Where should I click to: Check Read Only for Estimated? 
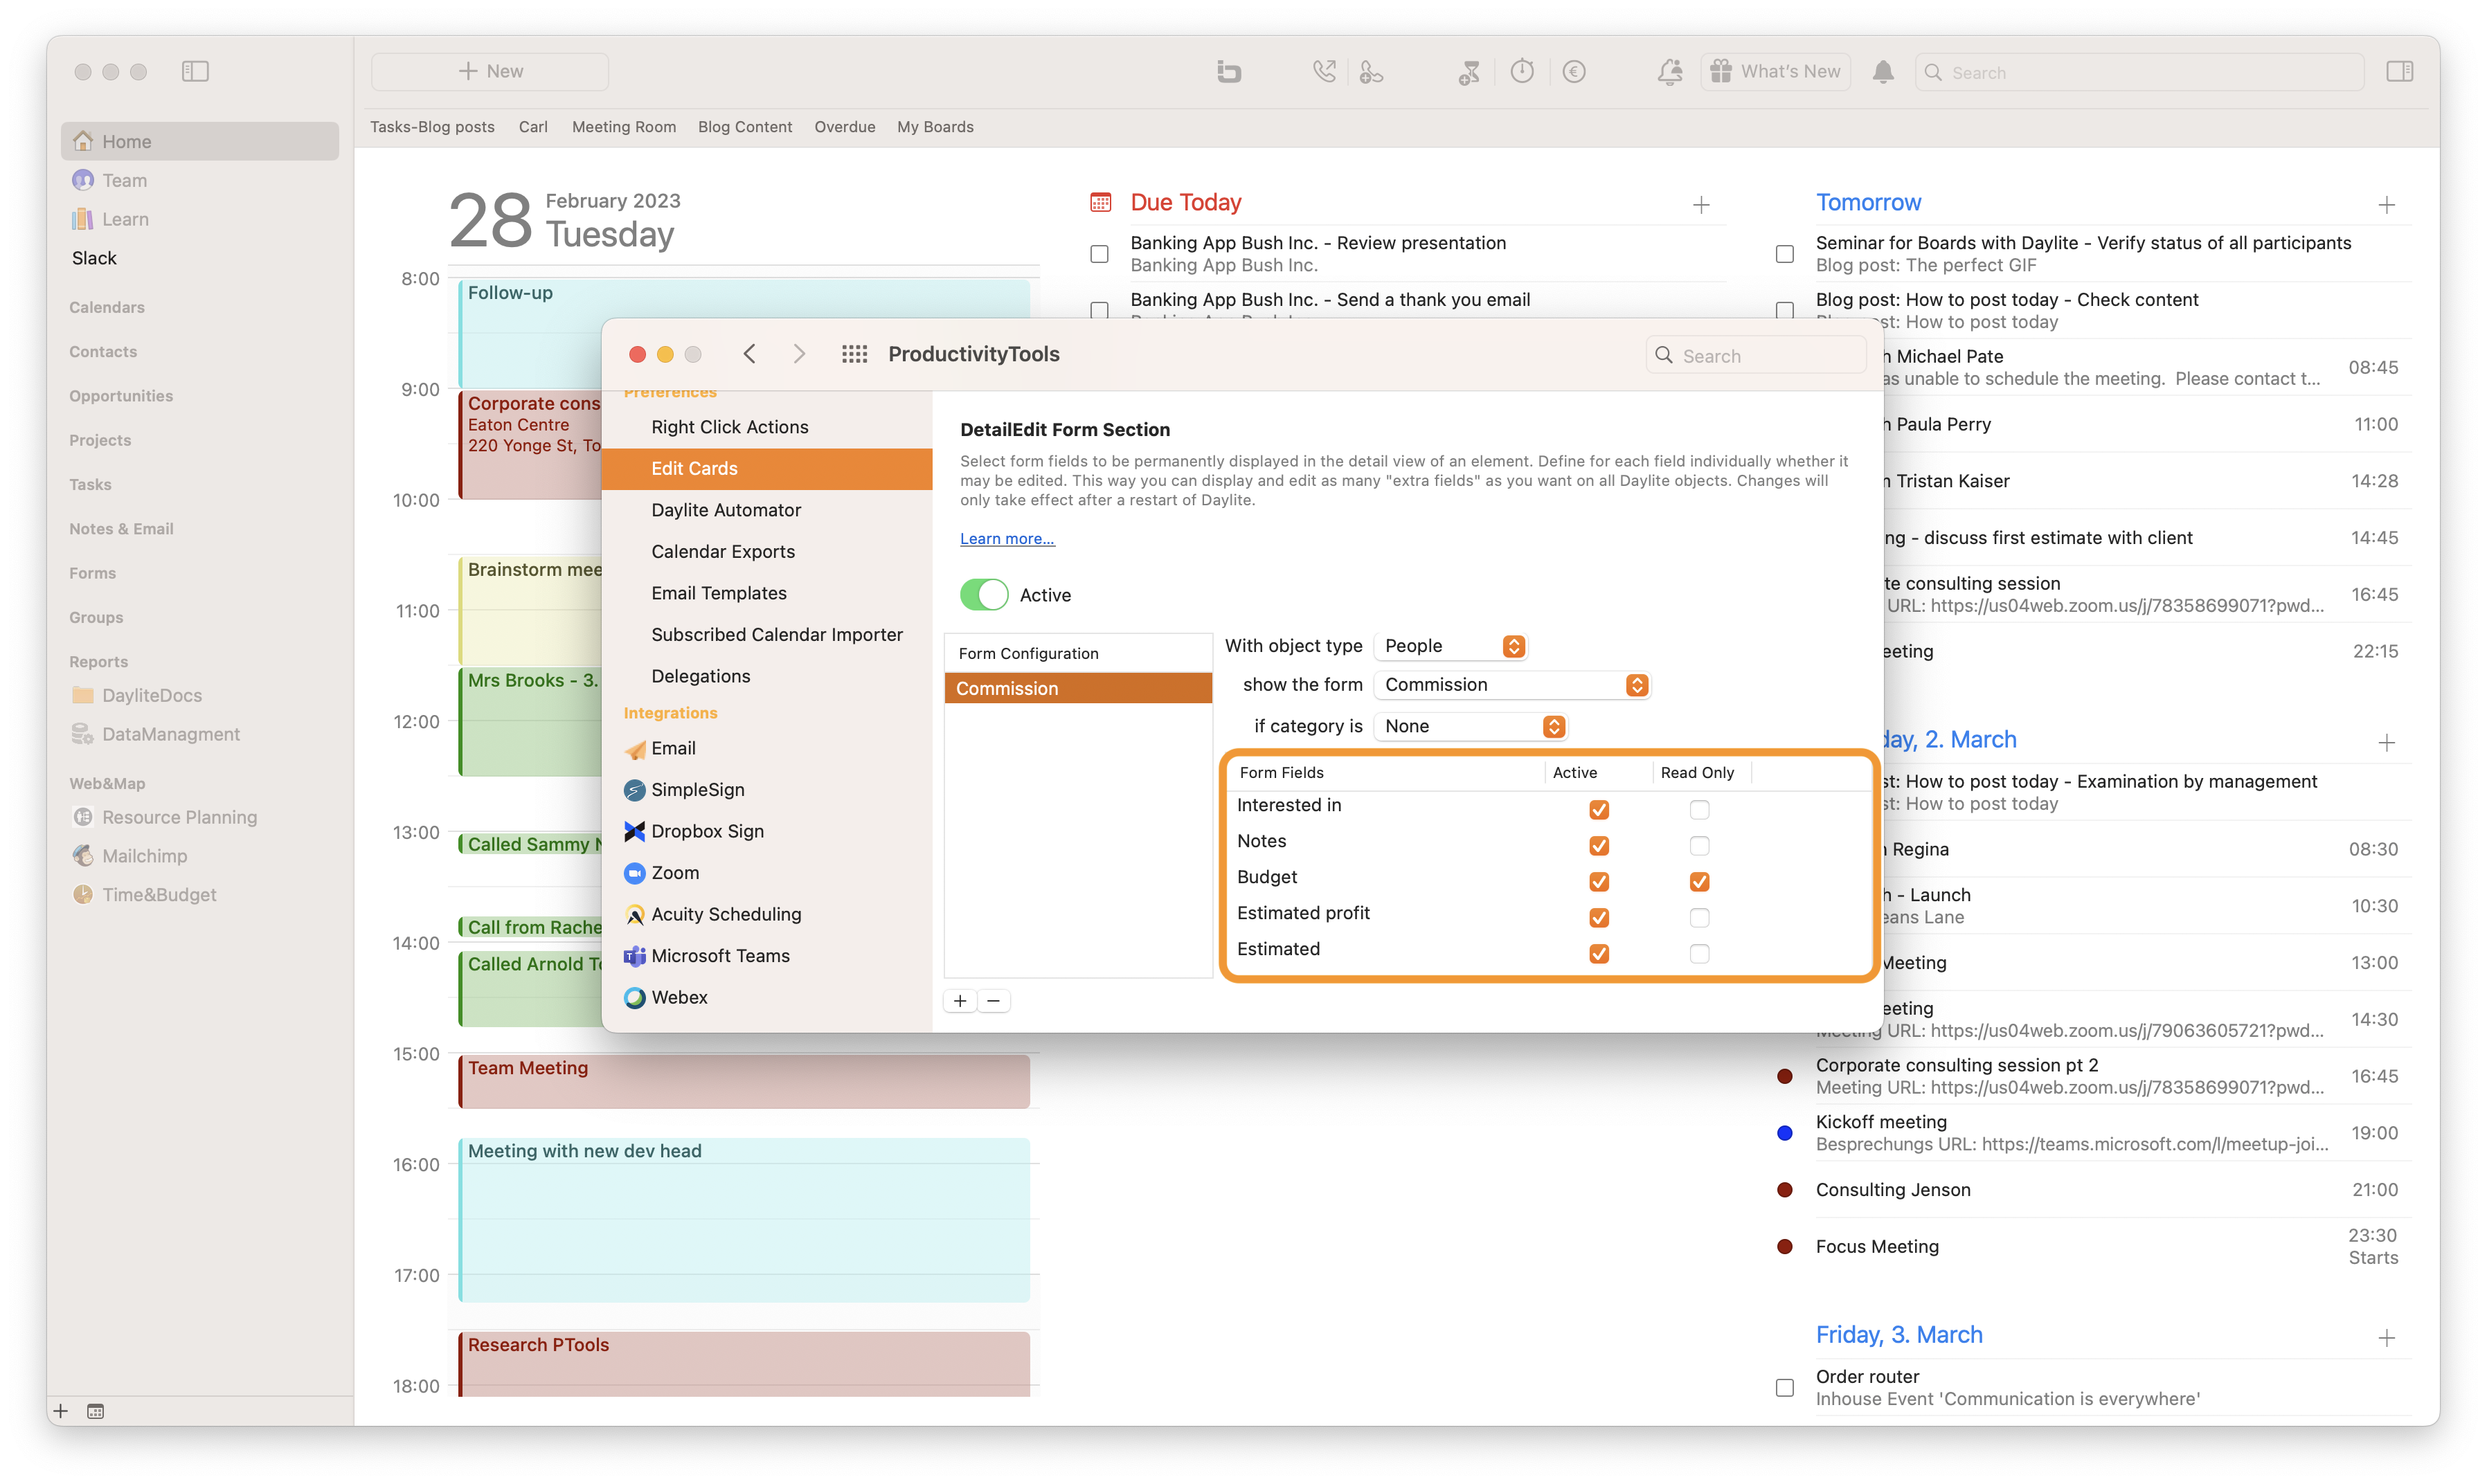(x=1699, y=953)
